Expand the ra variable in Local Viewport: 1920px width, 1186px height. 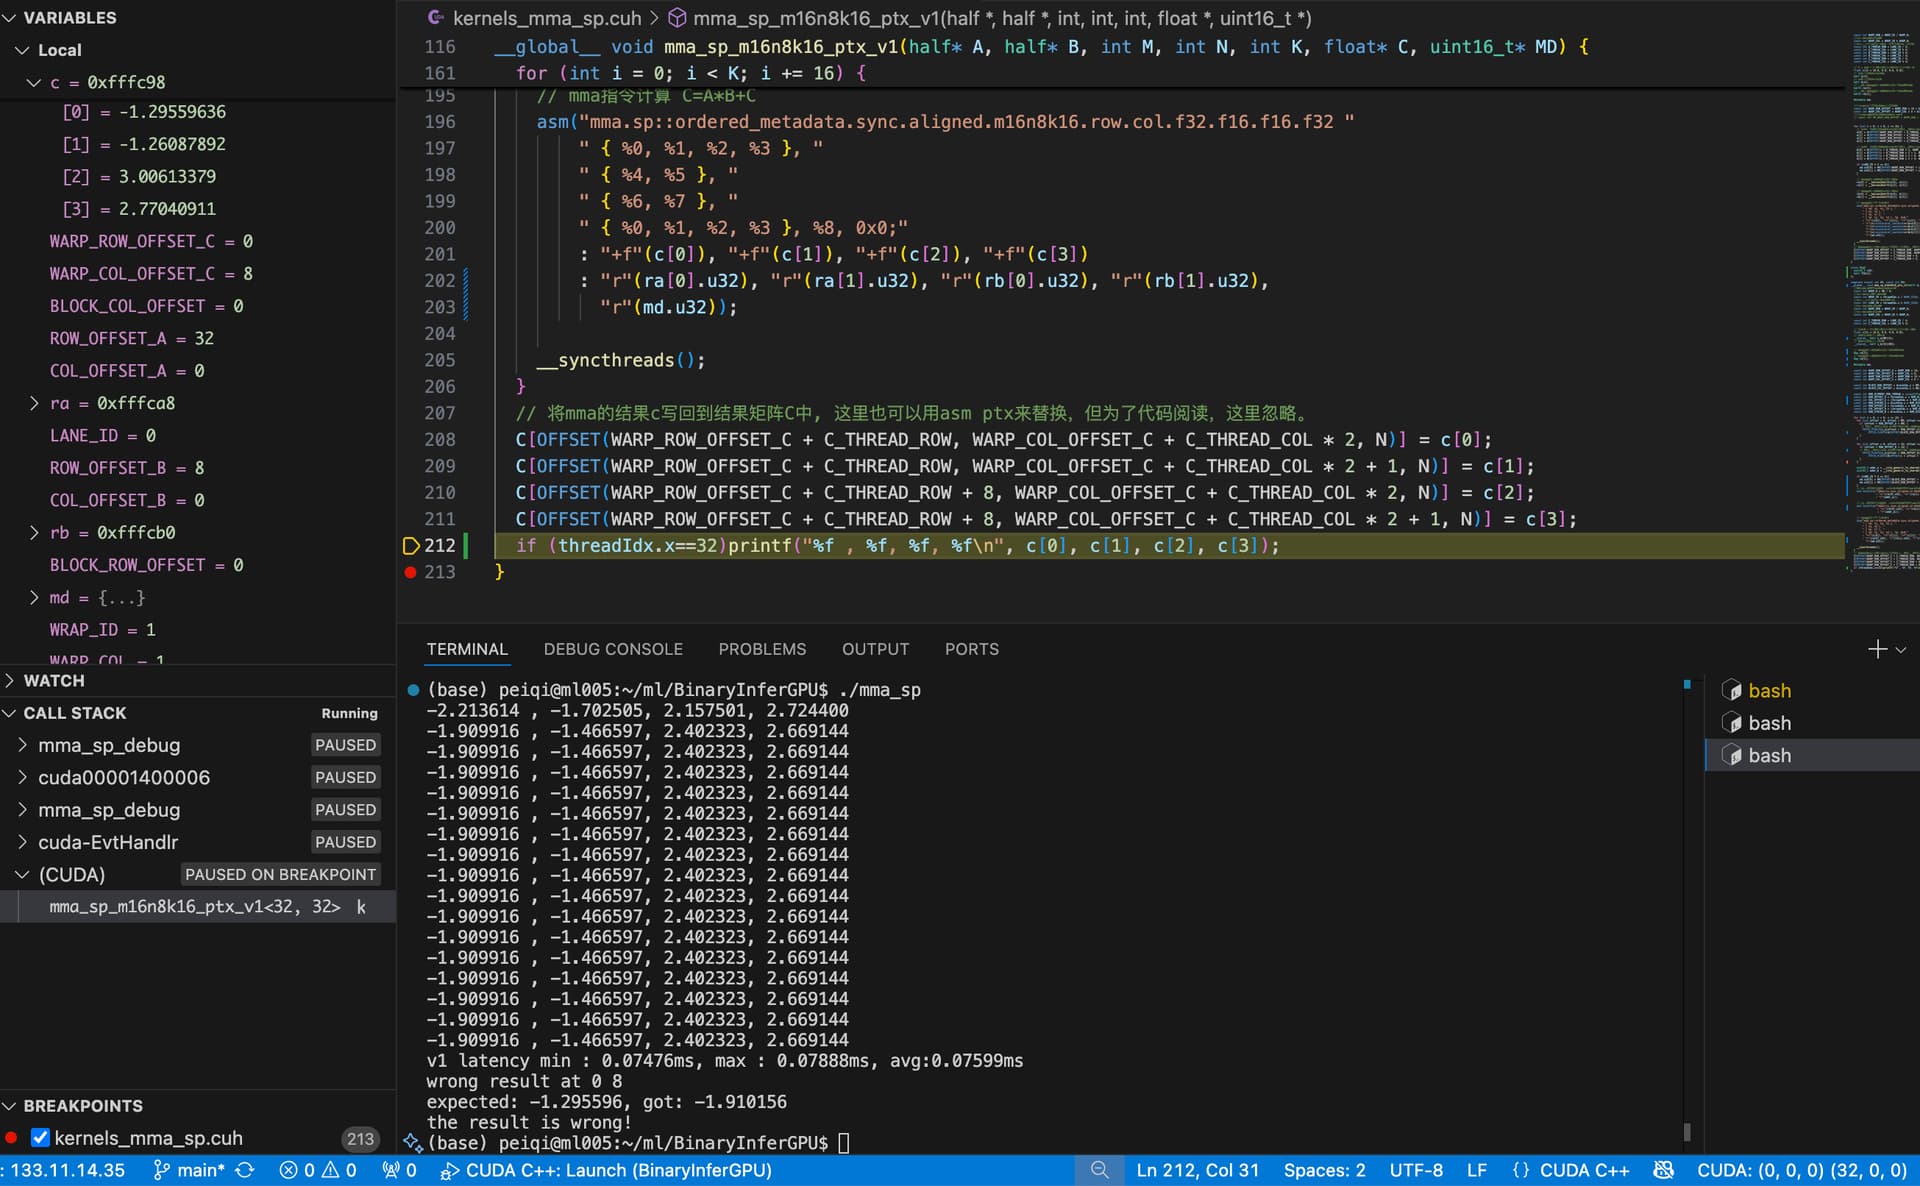pos(34,403)
